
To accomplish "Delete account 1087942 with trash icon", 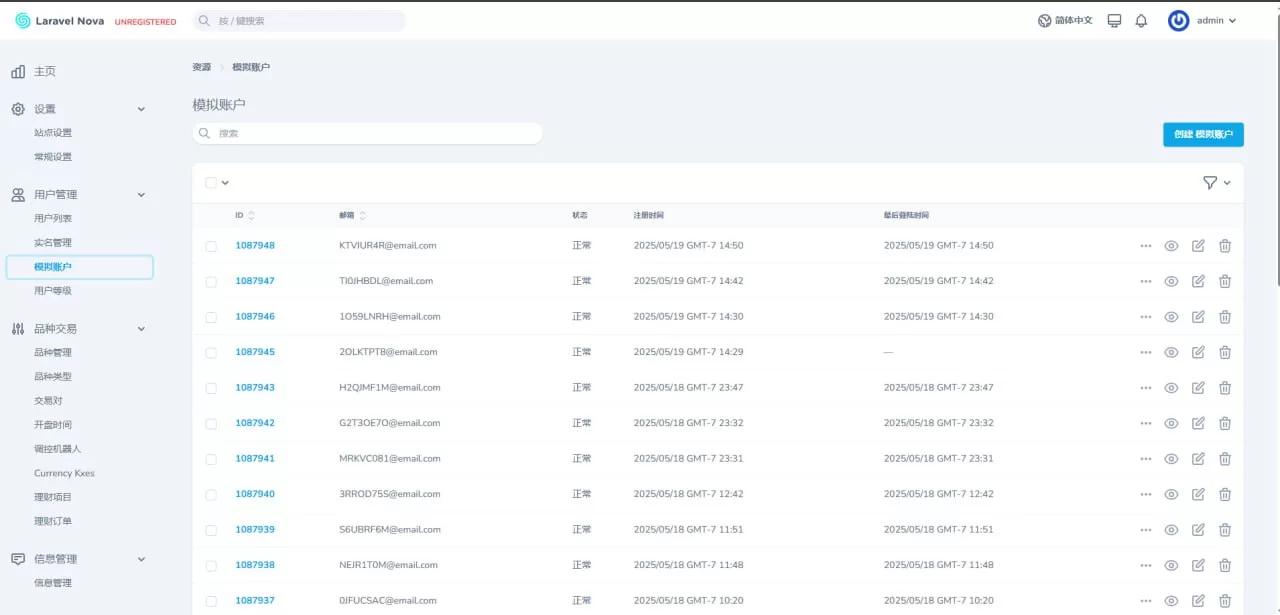I will [1225, 424].
